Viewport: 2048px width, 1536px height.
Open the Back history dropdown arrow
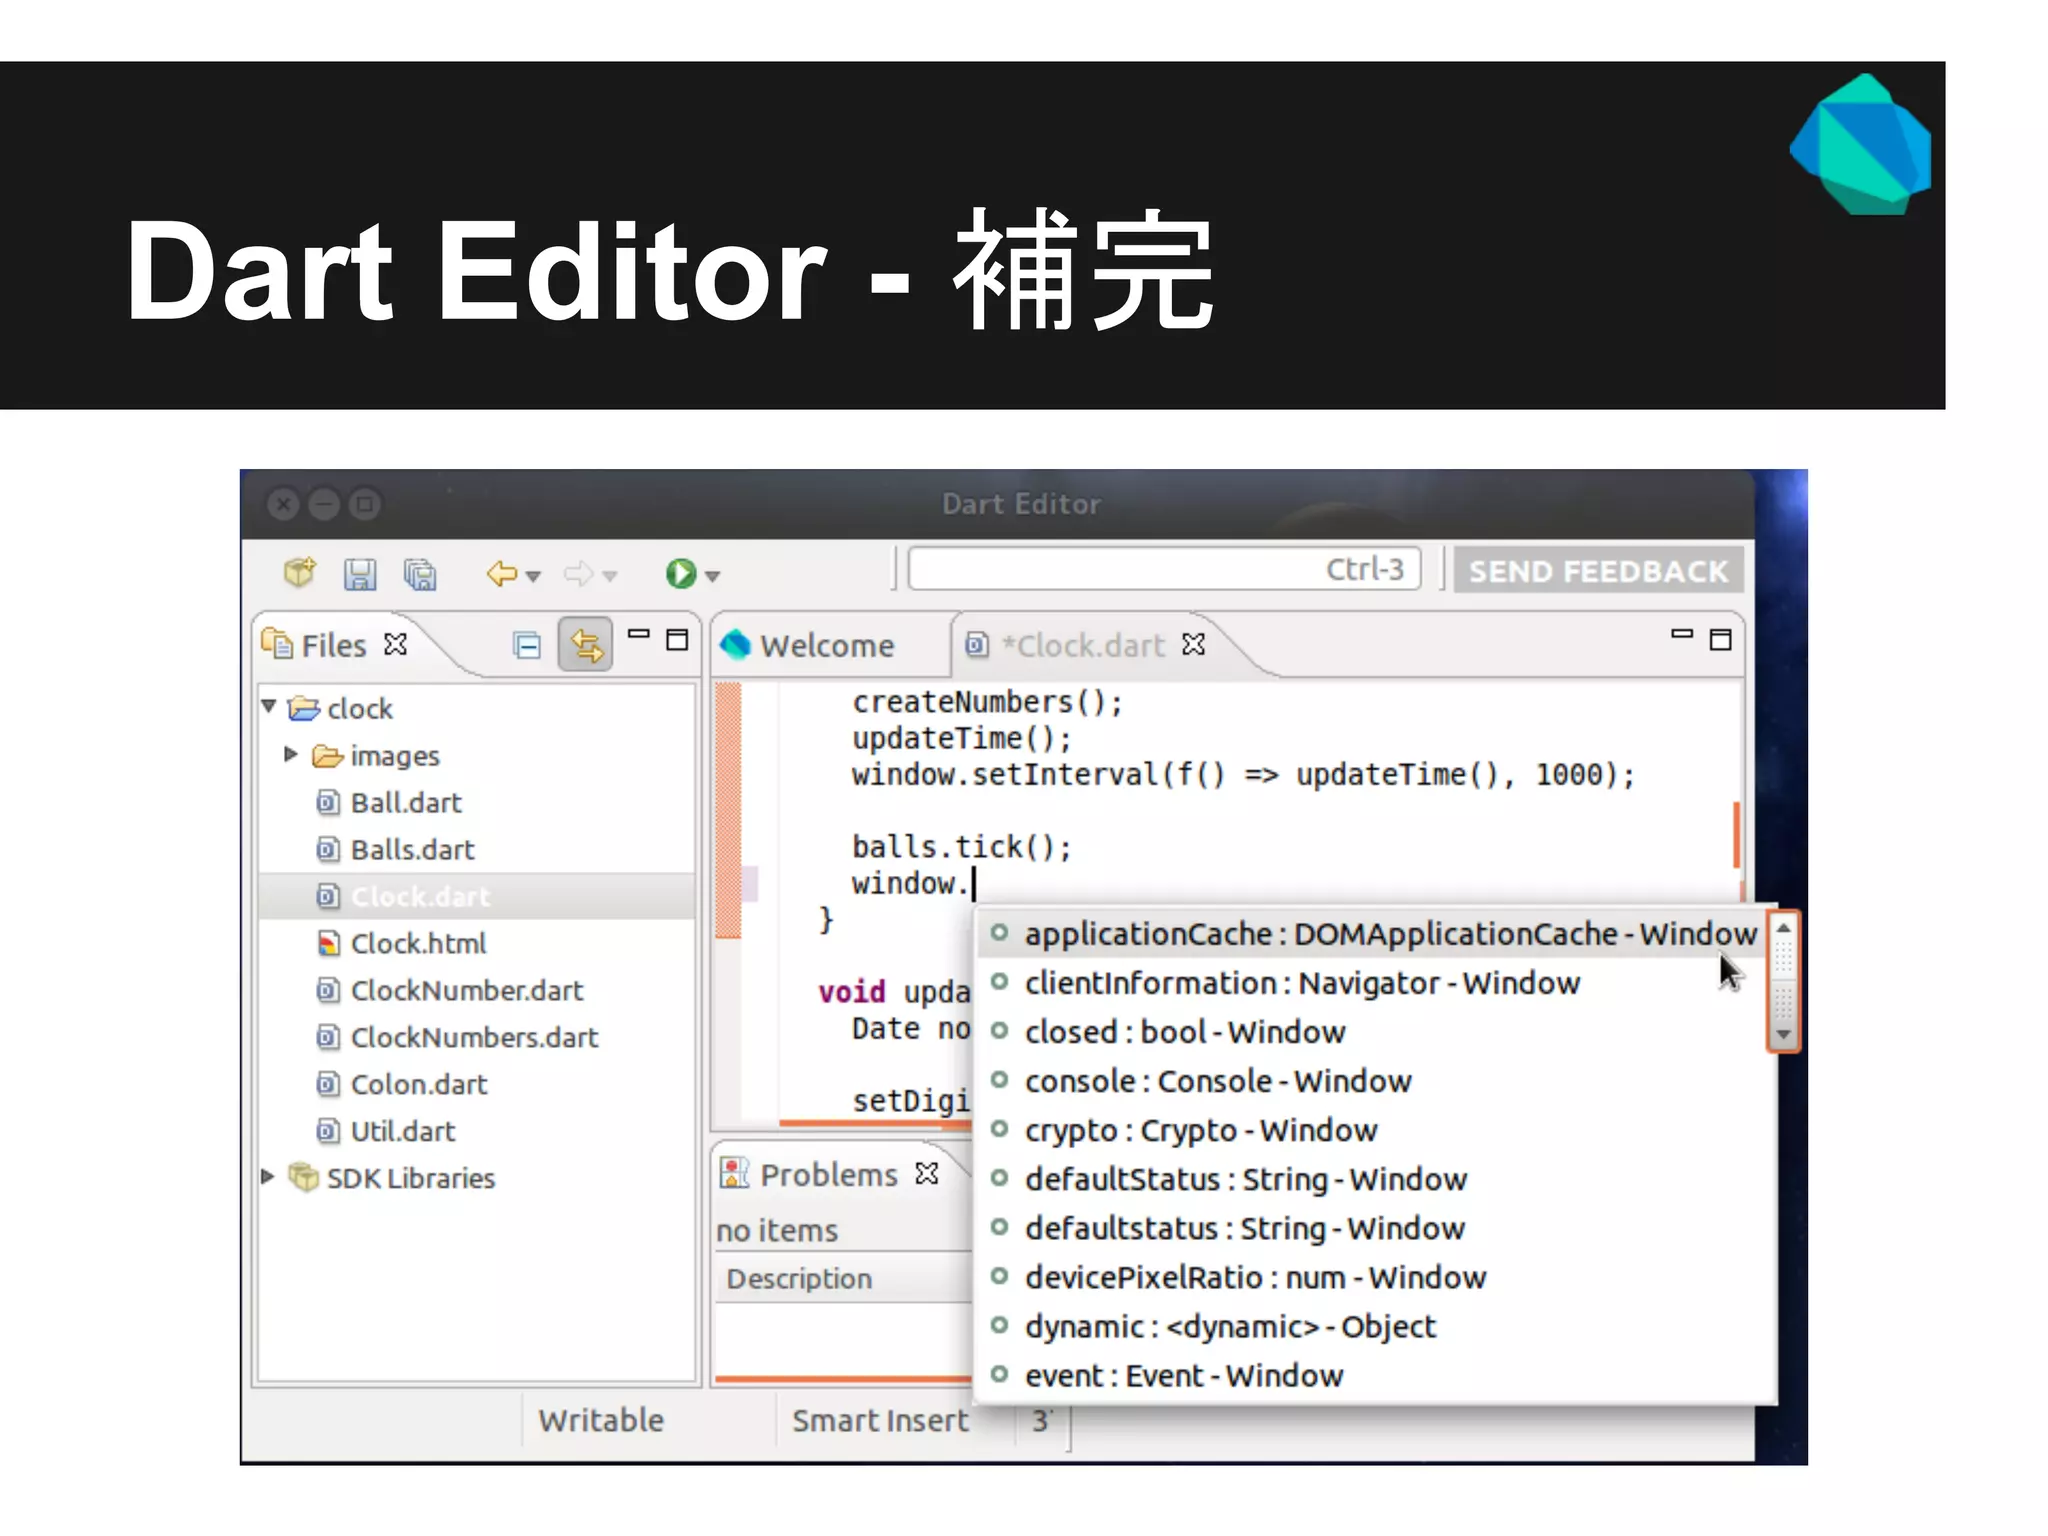click(533, 577)
